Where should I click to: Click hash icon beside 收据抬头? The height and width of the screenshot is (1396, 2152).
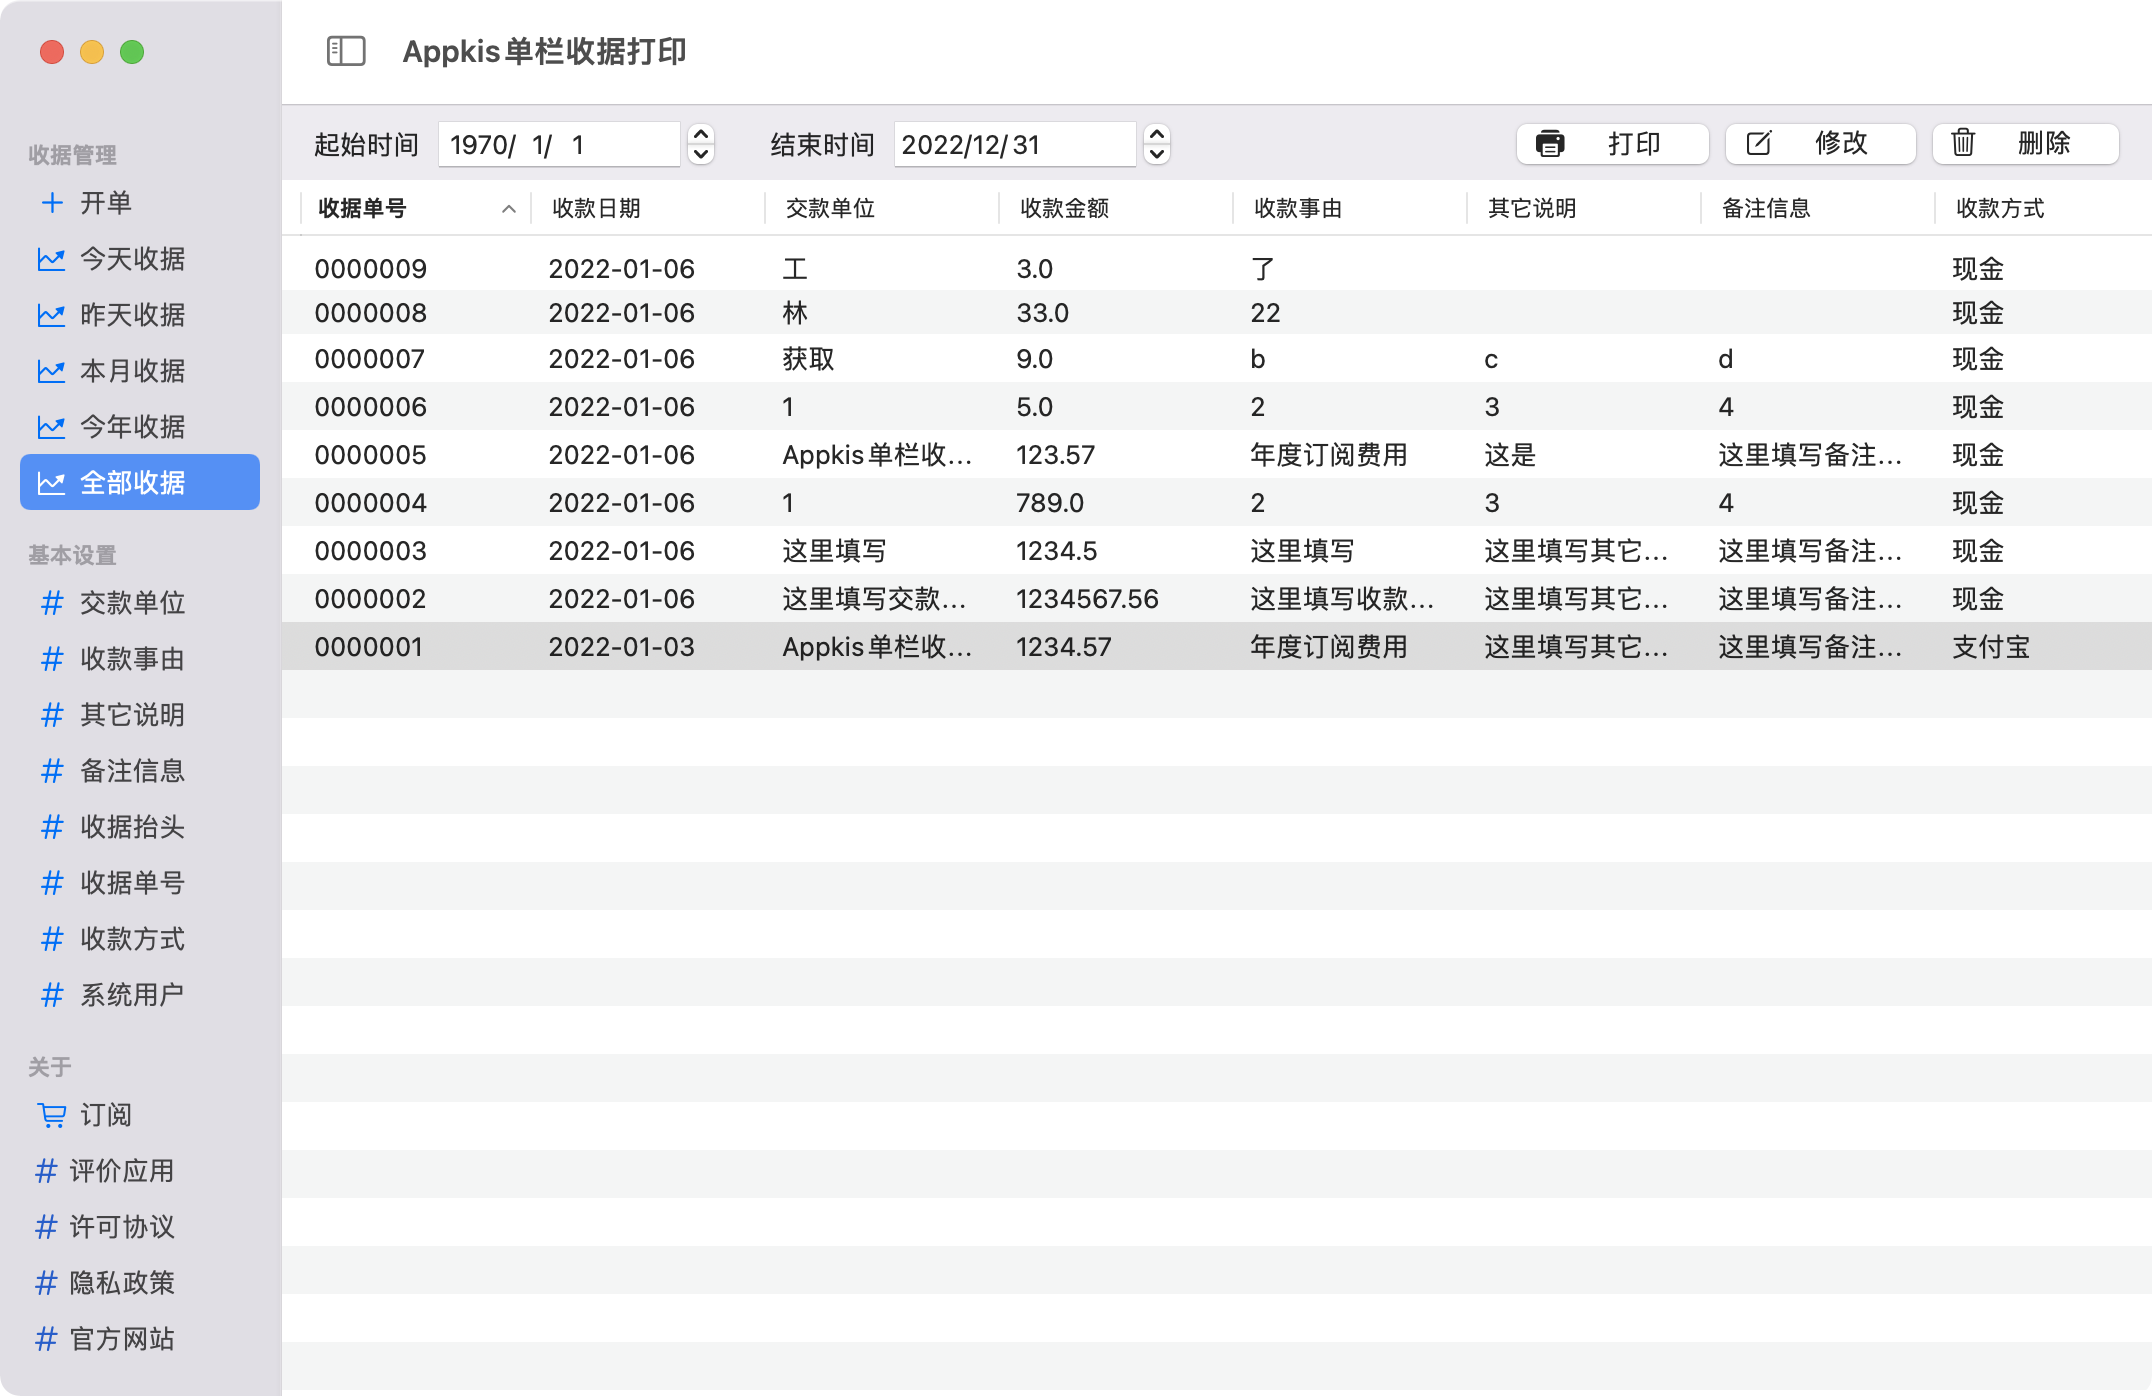pos(52,827)
